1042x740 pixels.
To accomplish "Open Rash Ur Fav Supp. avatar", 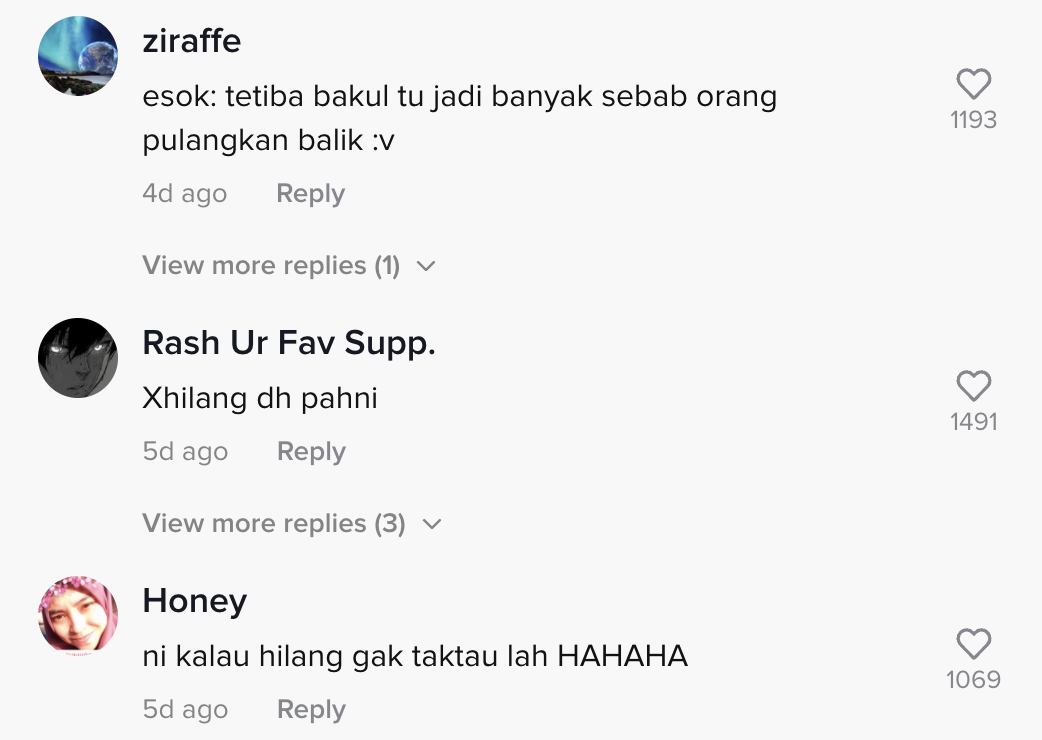I will pyautogui.click(x=78, y=358).
